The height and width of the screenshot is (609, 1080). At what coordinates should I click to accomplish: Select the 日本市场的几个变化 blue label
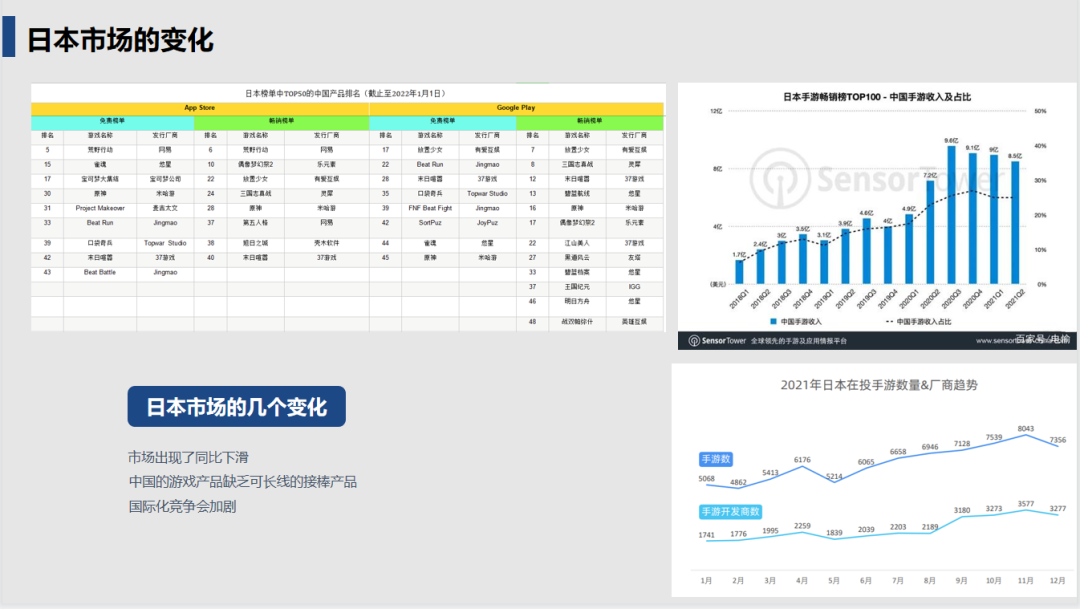click(x=236, y=406)
